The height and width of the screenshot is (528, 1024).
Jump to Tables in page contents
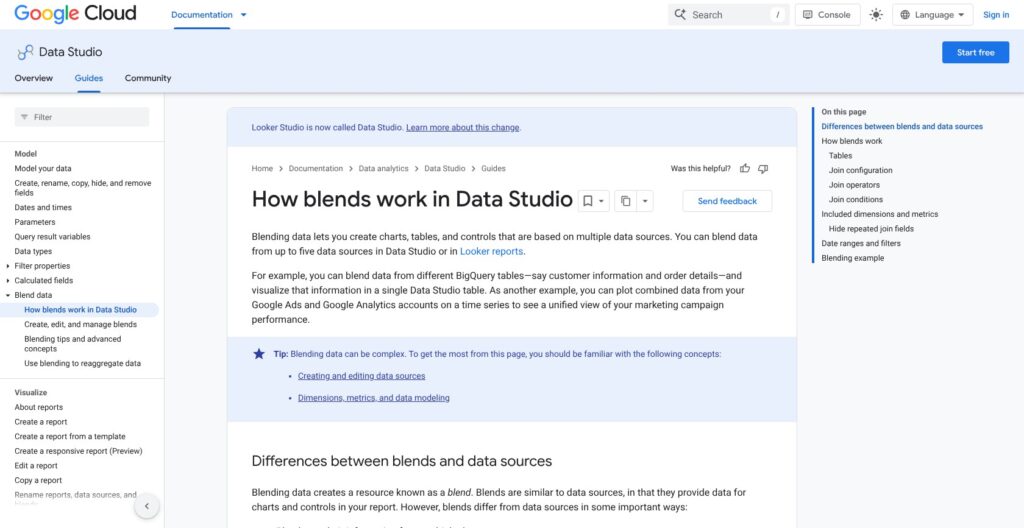(840, 156)
